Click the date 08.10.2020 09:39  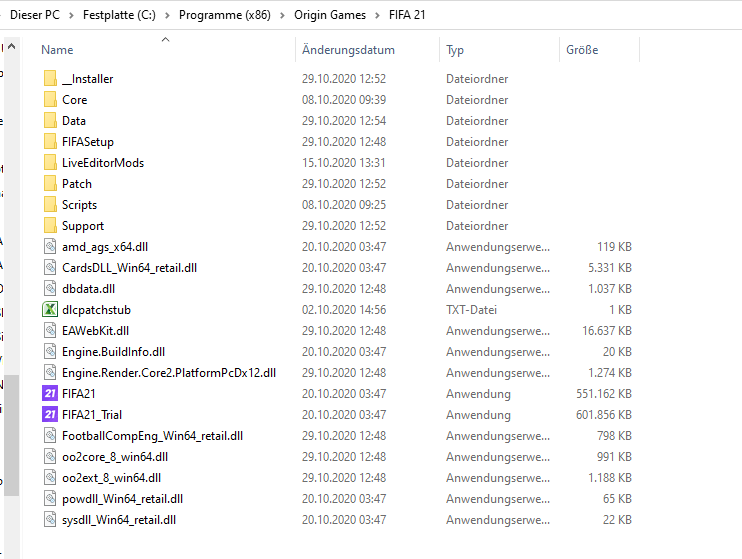pos(344,99)
